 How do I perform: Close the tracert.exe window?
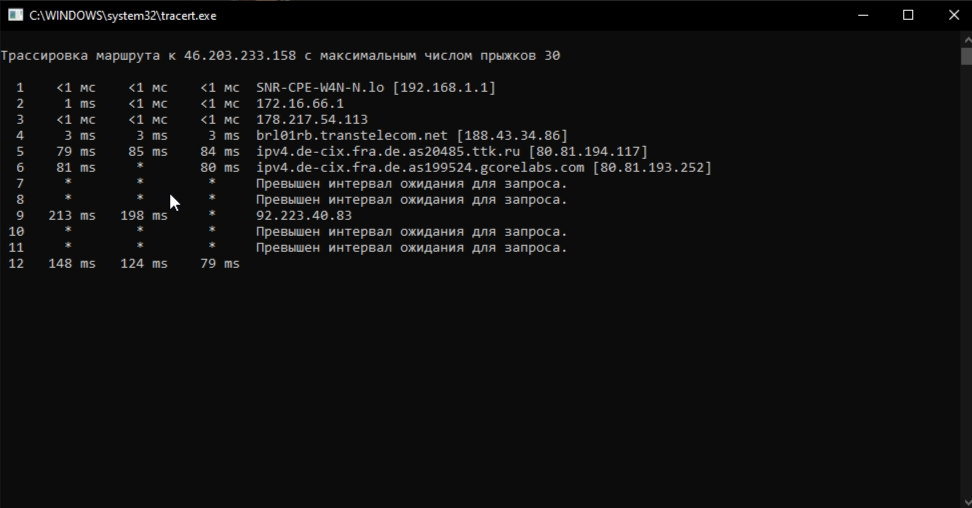coord(953,15)
